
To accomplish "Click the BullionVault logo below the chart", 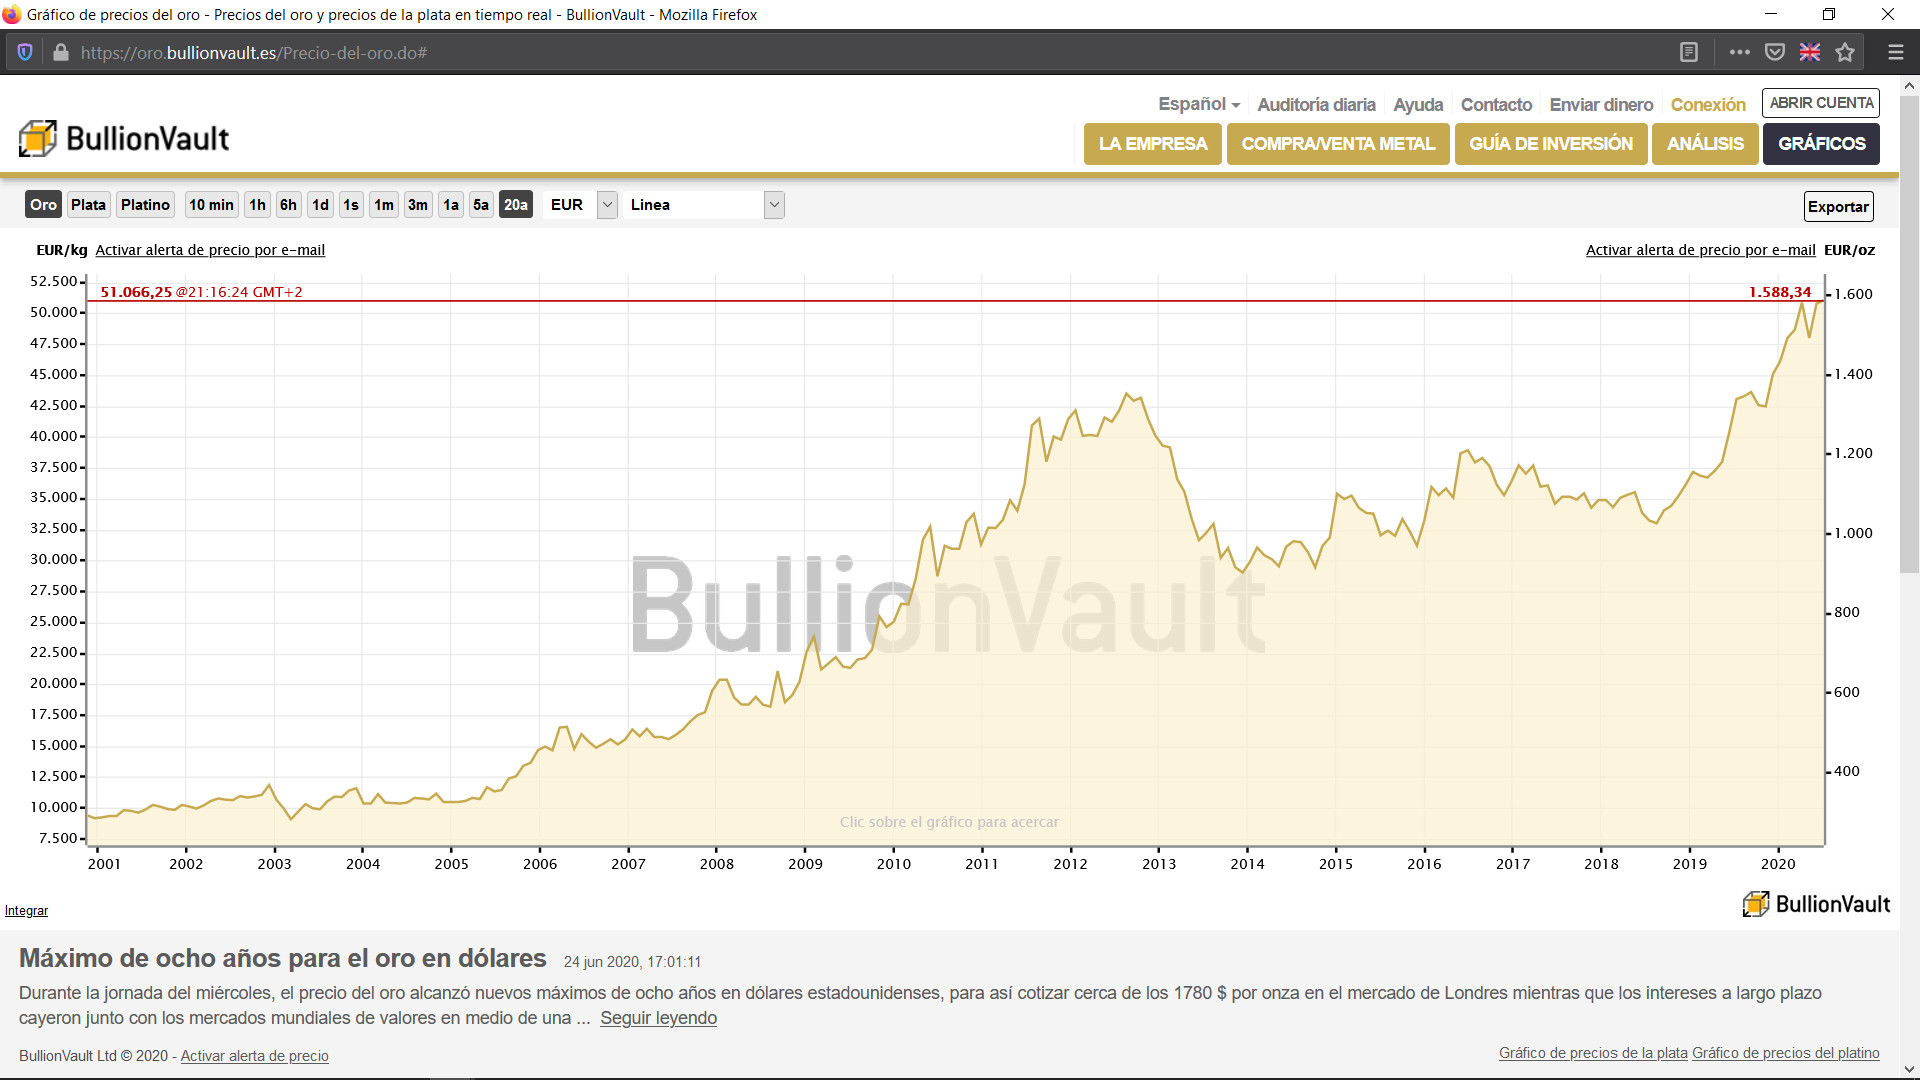I will click(x=1816, y=904).
